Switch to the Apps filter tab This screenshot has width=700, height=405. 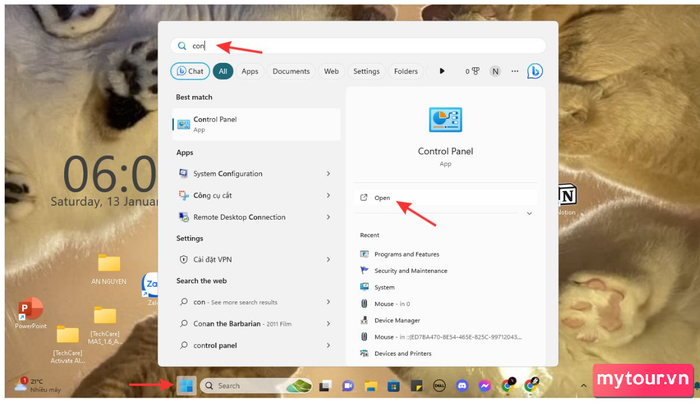(x=250, y=71)
